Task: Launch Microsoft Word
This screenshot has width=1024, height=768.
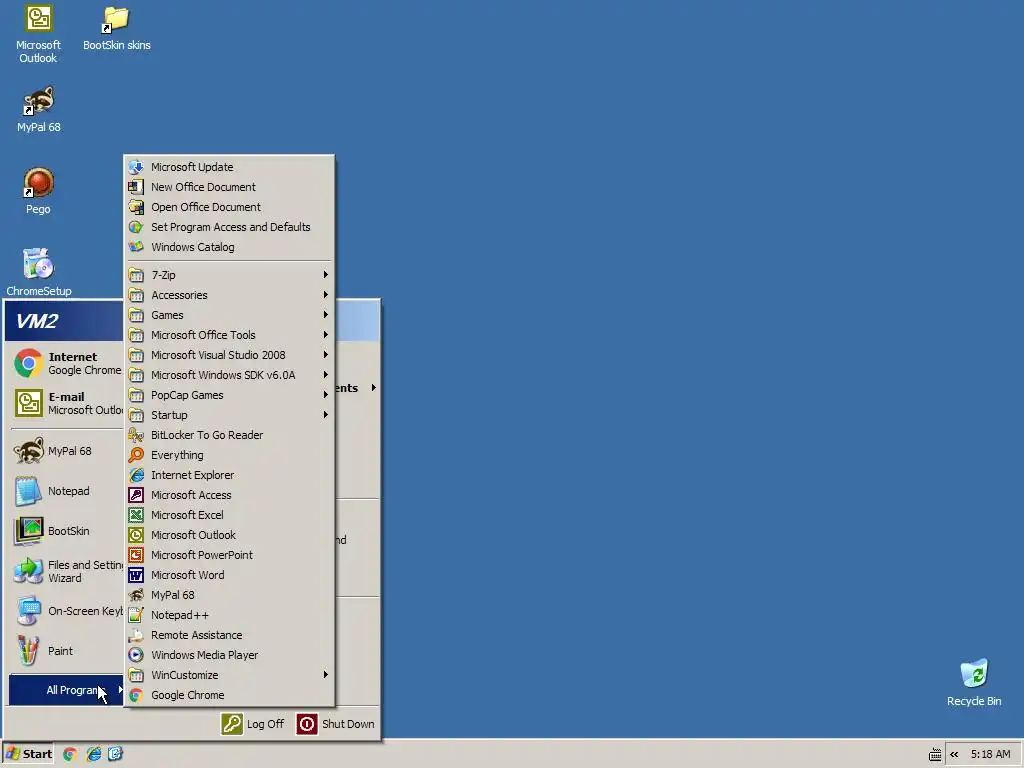Action: pyautogui.click(x=229, y=575)
